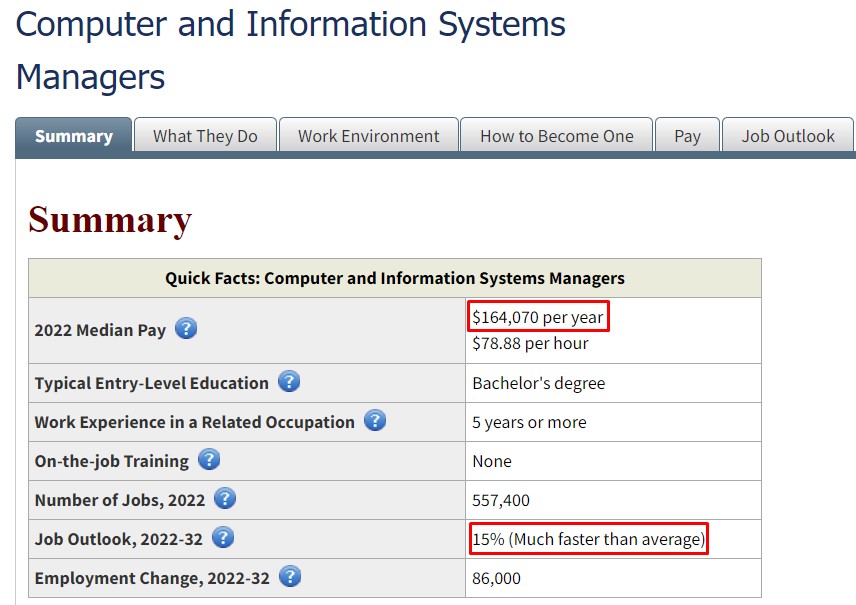The height and width of the screenshot is (605, 856).
Task: Click the Number of Jobs, 2022 label
Action: coord(120,500)
